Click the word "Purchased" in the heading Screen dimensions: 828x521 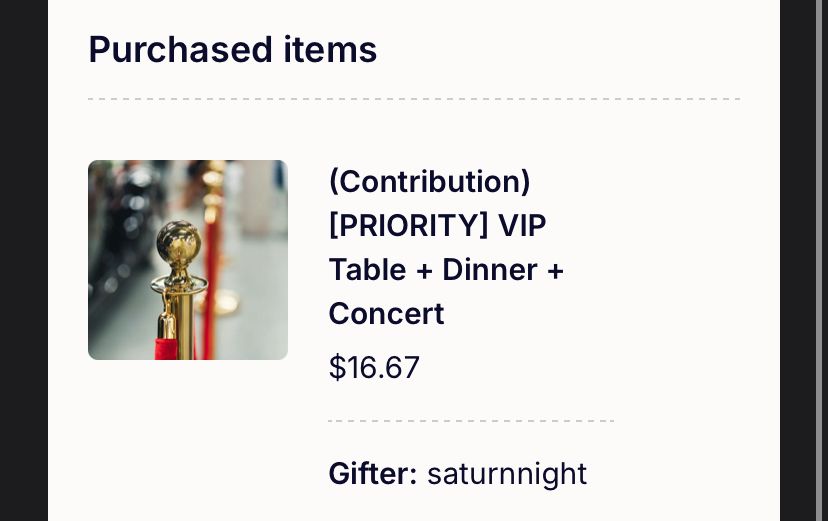coord(174,49)
